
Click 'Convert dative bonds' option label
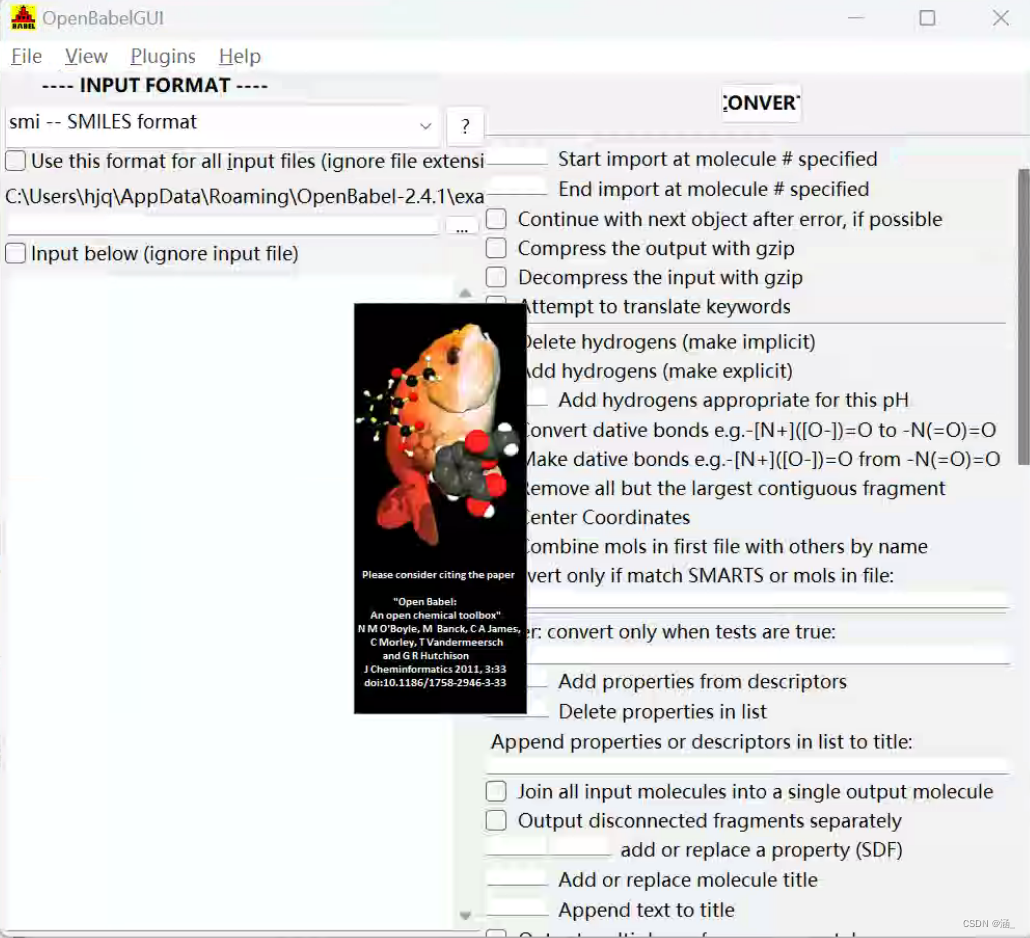click(761, 430)
